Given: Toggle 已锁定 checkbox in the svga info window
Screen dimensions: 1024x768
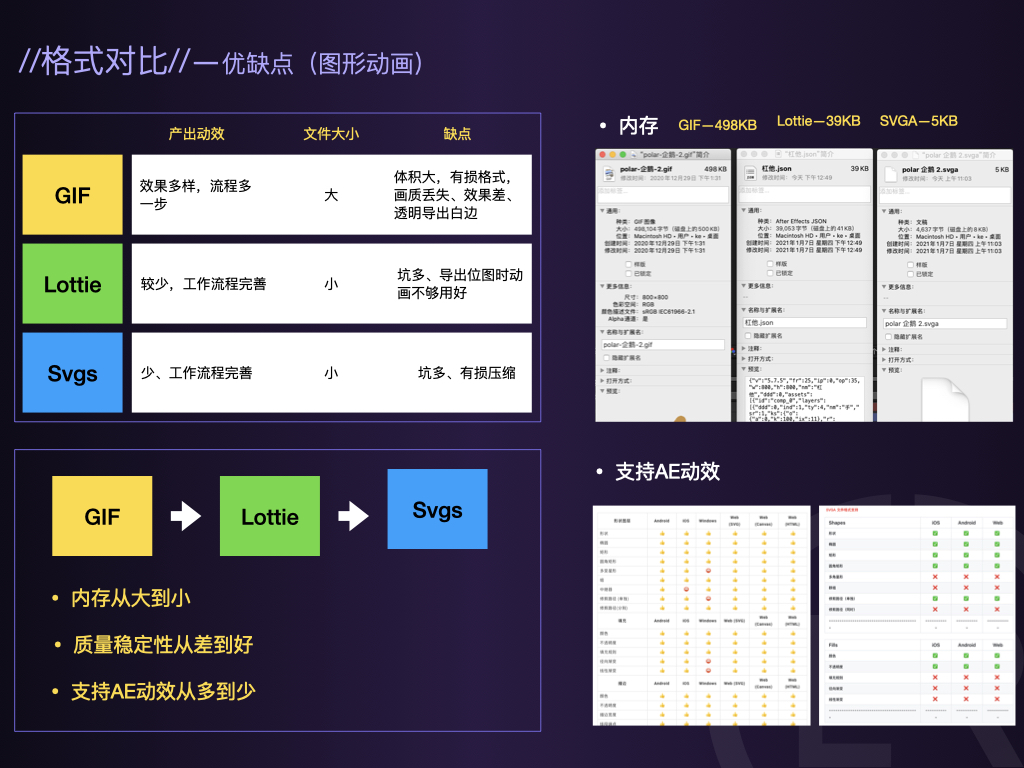Looking at the screenshot, I should coord(910,274).
